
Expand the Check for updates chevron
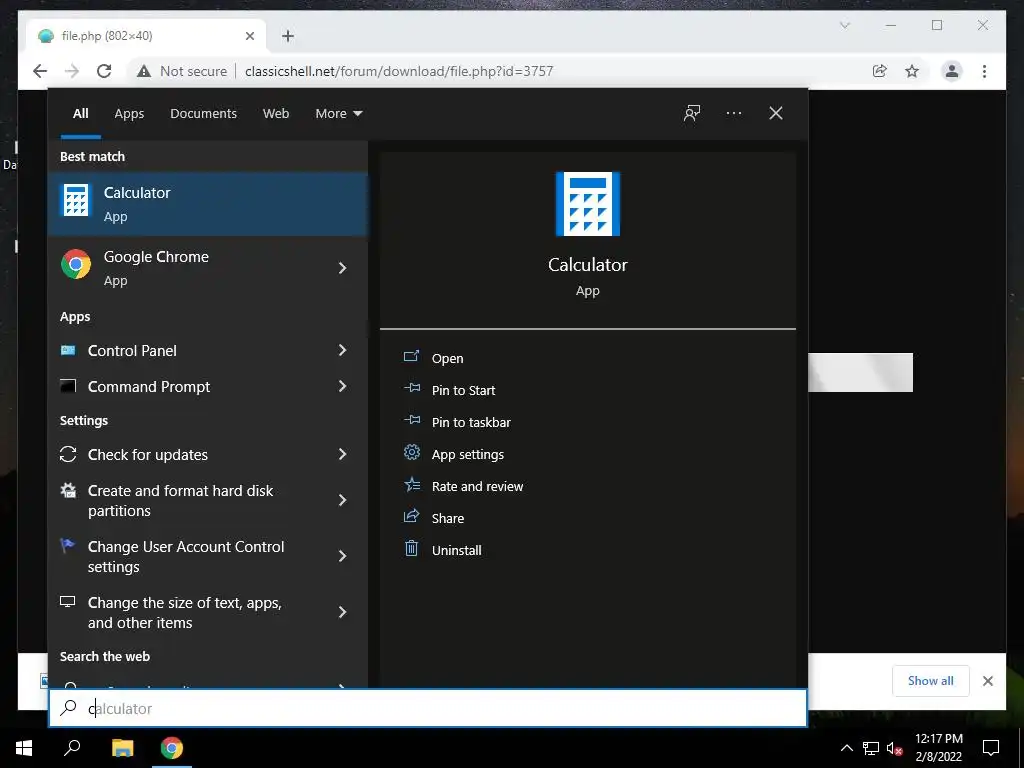(342, 454)
